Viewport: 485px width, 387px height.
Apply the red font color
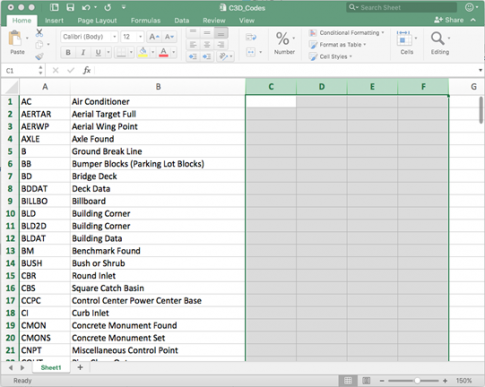tap(163, 52)
